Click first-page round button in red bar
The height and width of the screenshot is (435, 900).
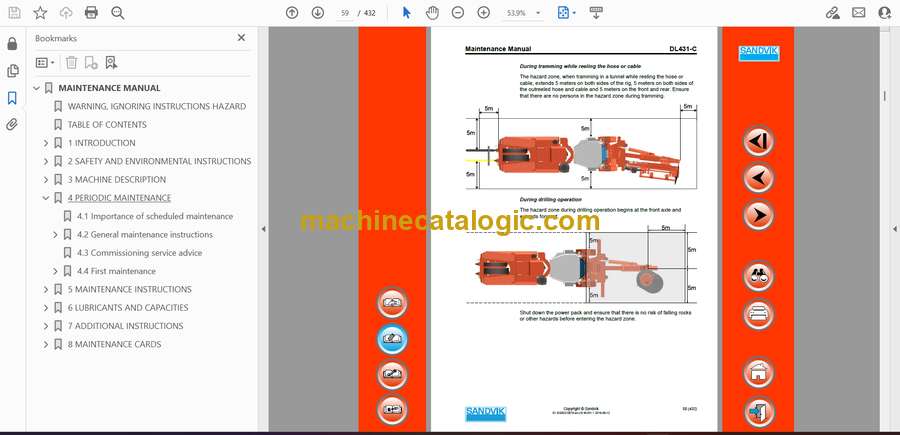coord(758,141)
